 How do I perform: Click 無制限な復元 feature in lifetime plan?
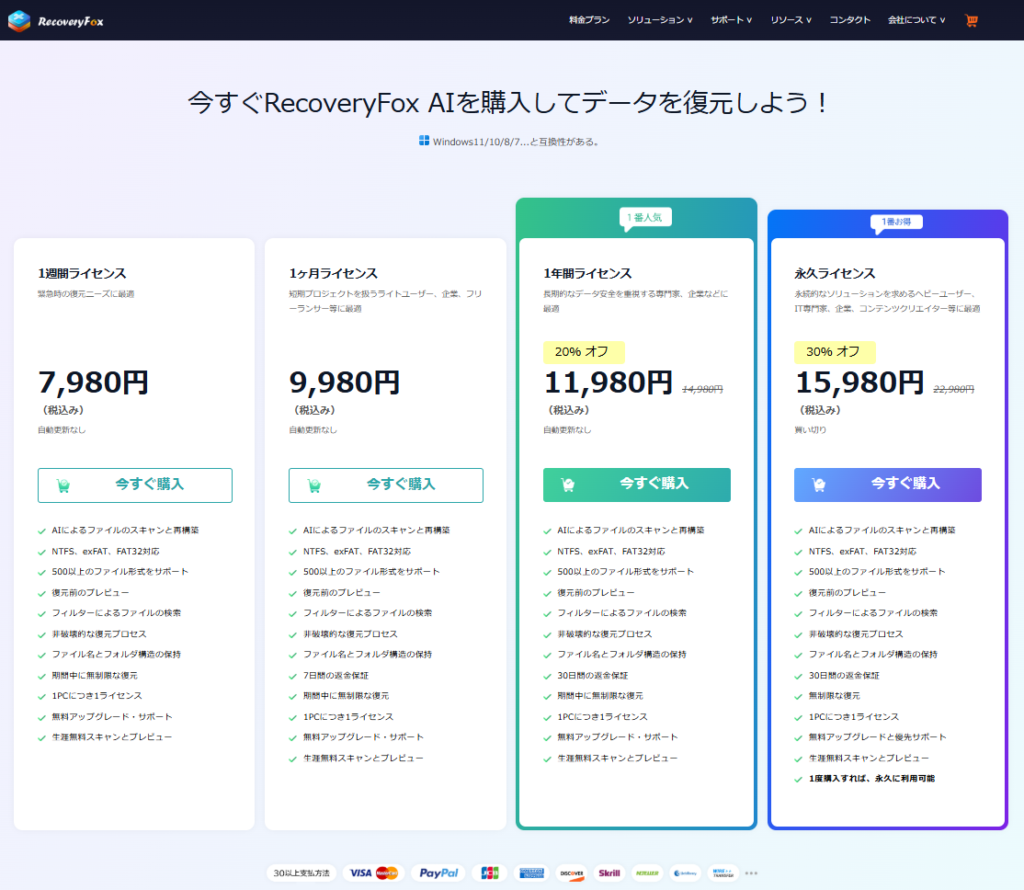tap(834, 696)
